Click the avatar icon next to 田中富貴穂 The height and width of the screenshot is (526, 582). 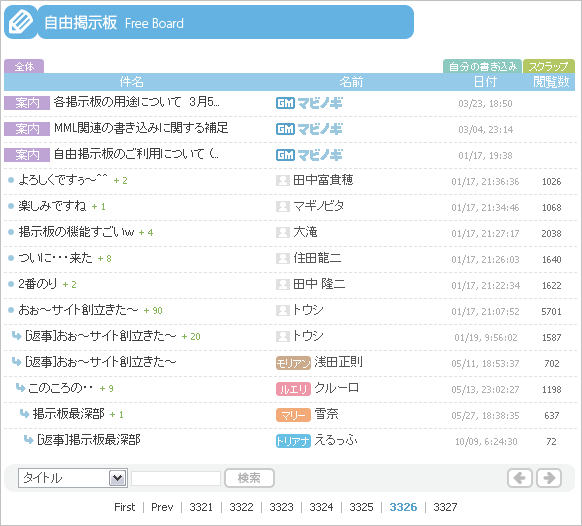click(282, 181)
